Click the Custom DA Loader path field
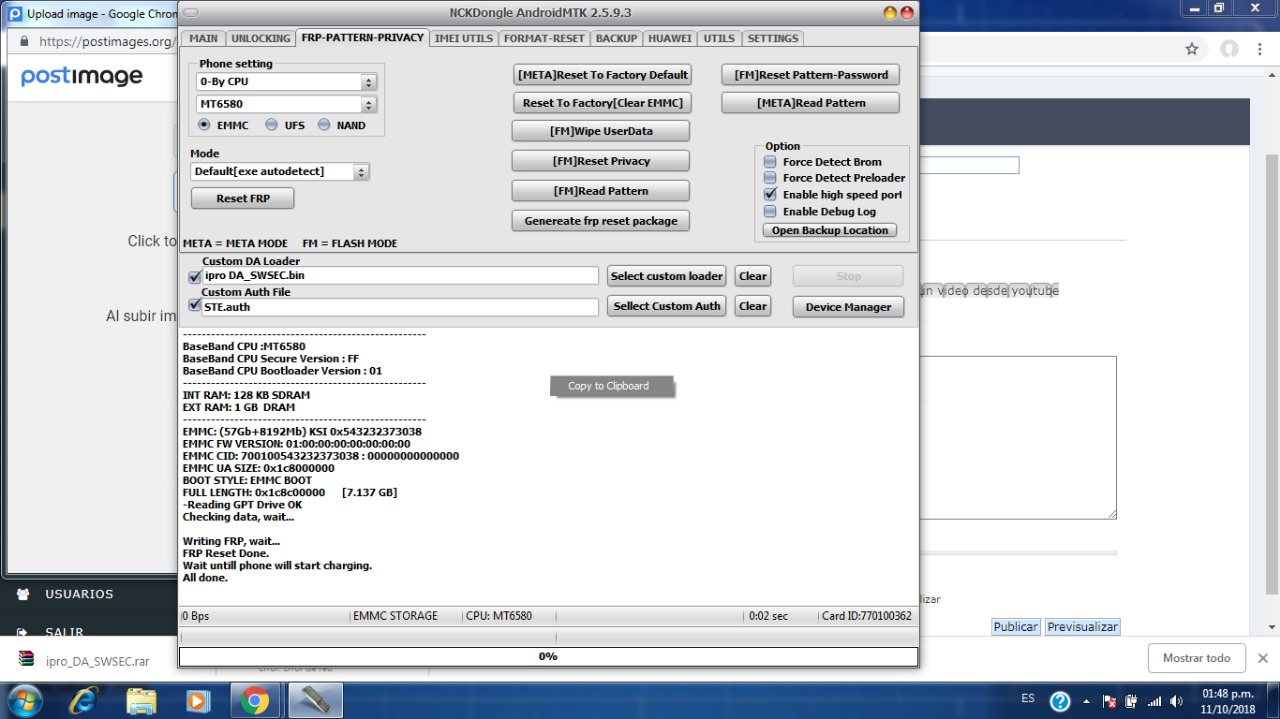Viewport: 1280px width, 719px height. [x=400, y=276]
